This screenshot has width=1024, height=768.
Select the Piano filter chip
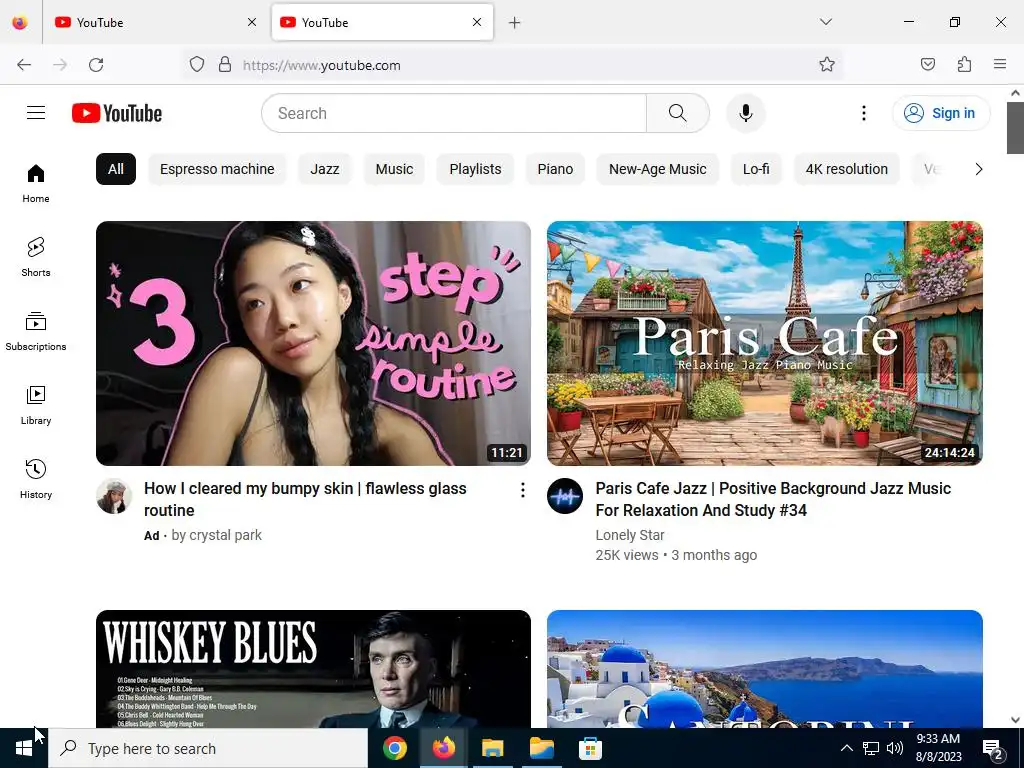pos(555,169)
